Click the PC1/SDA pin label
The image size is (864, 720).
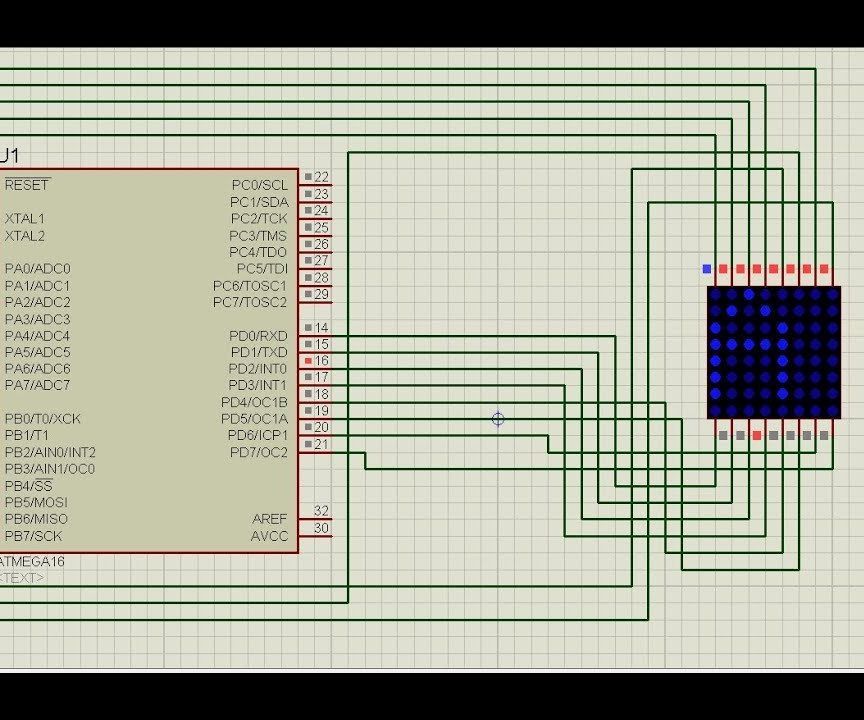259,202
